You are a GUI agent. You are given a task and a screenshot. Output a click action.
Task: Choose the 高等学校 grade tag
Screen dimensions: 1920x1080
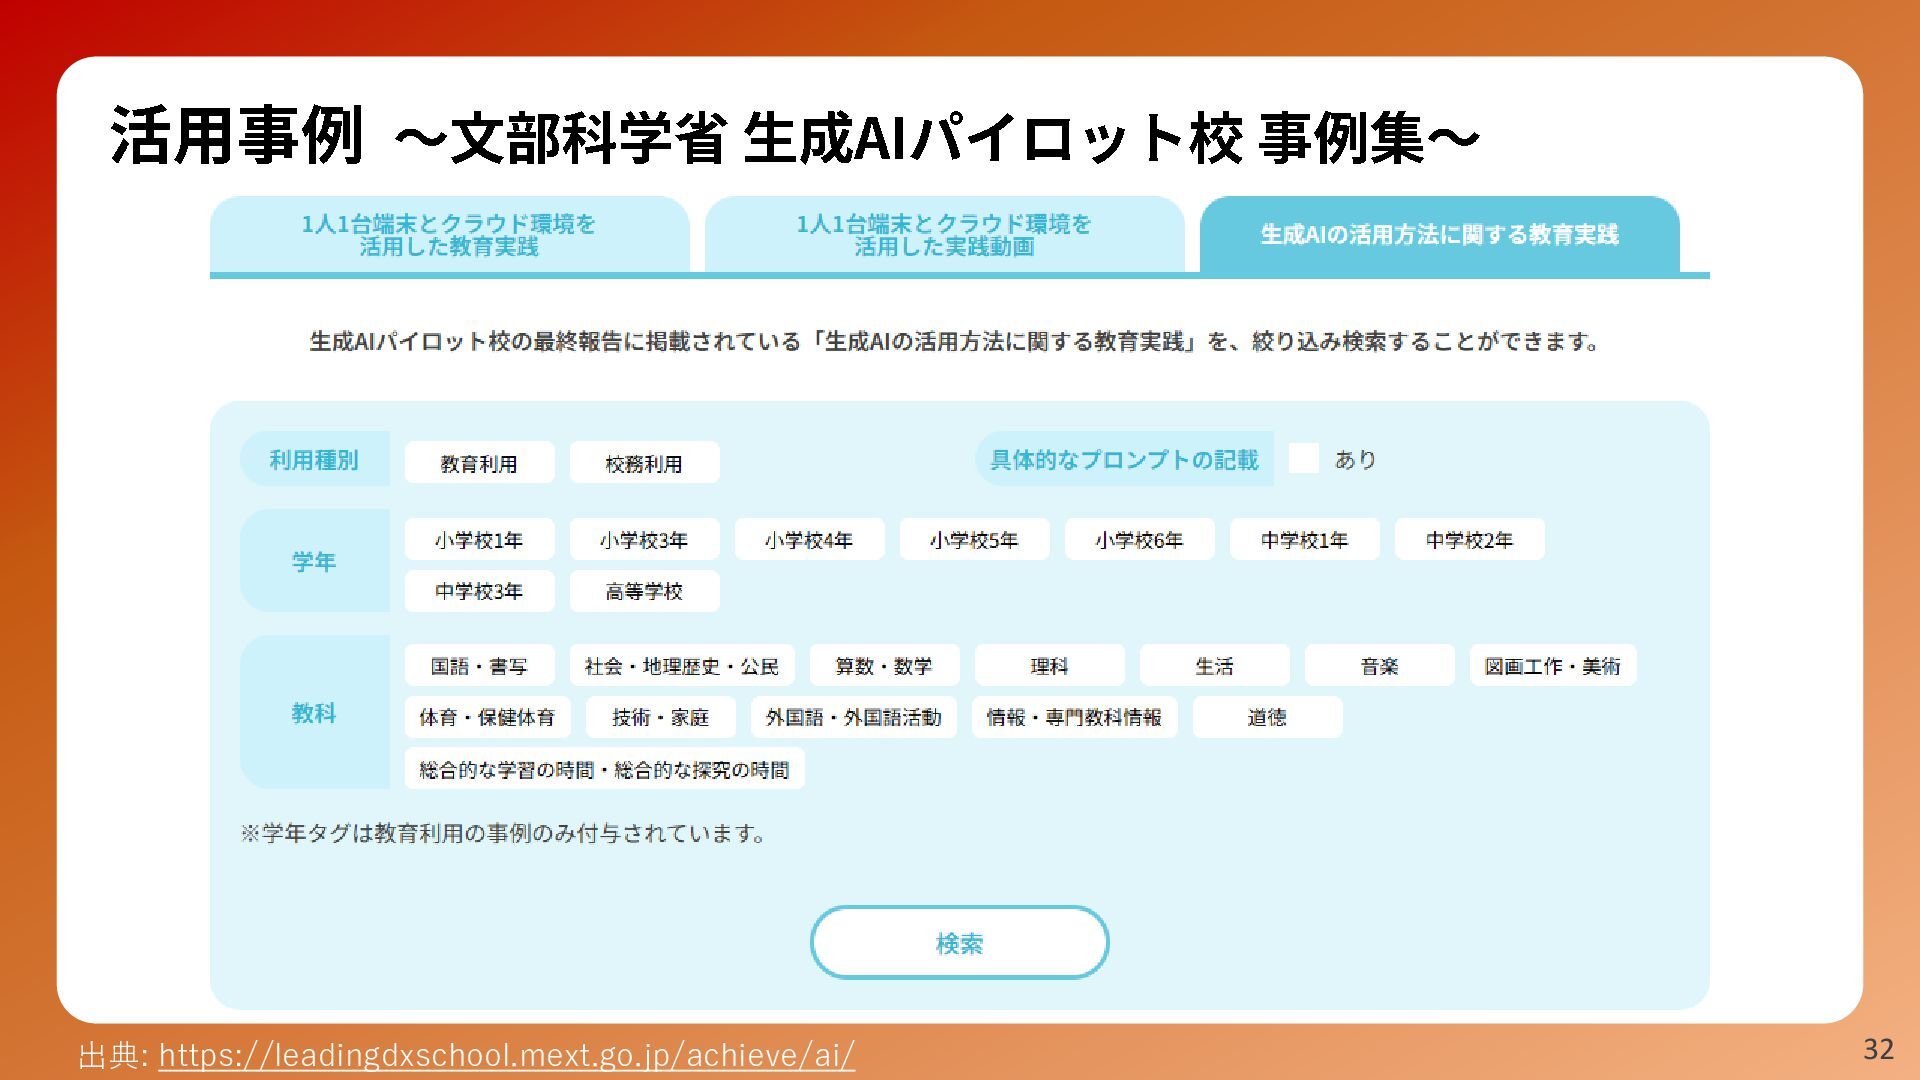pyautogui.click(x=644, y=591)
